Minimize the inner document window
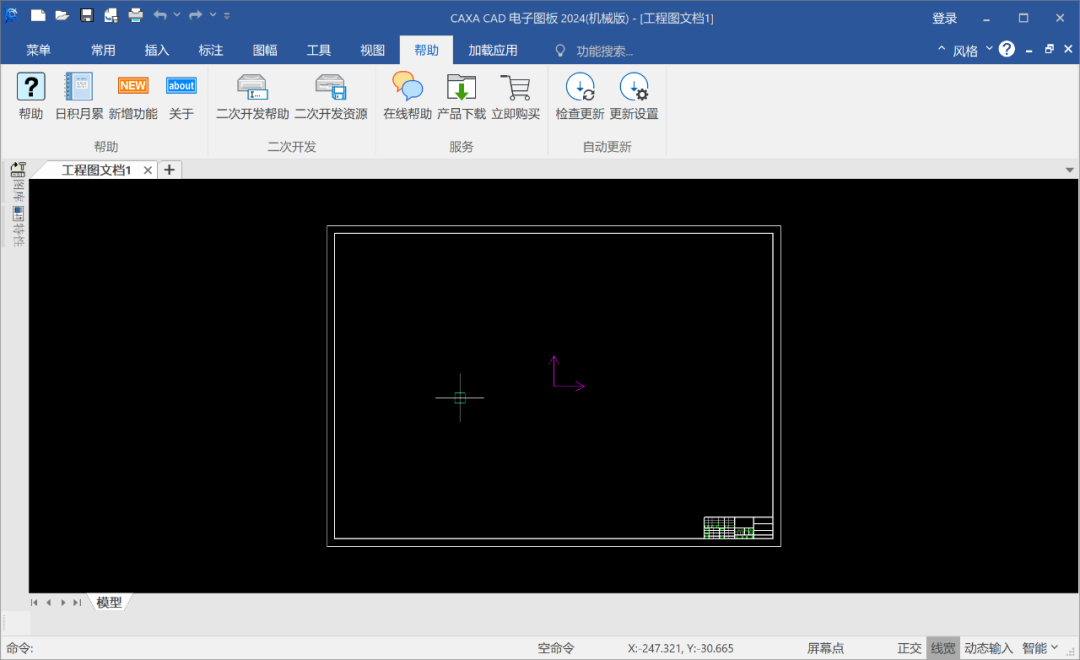The width and height of the screenshot is (1080, 660). point(1029,50)
